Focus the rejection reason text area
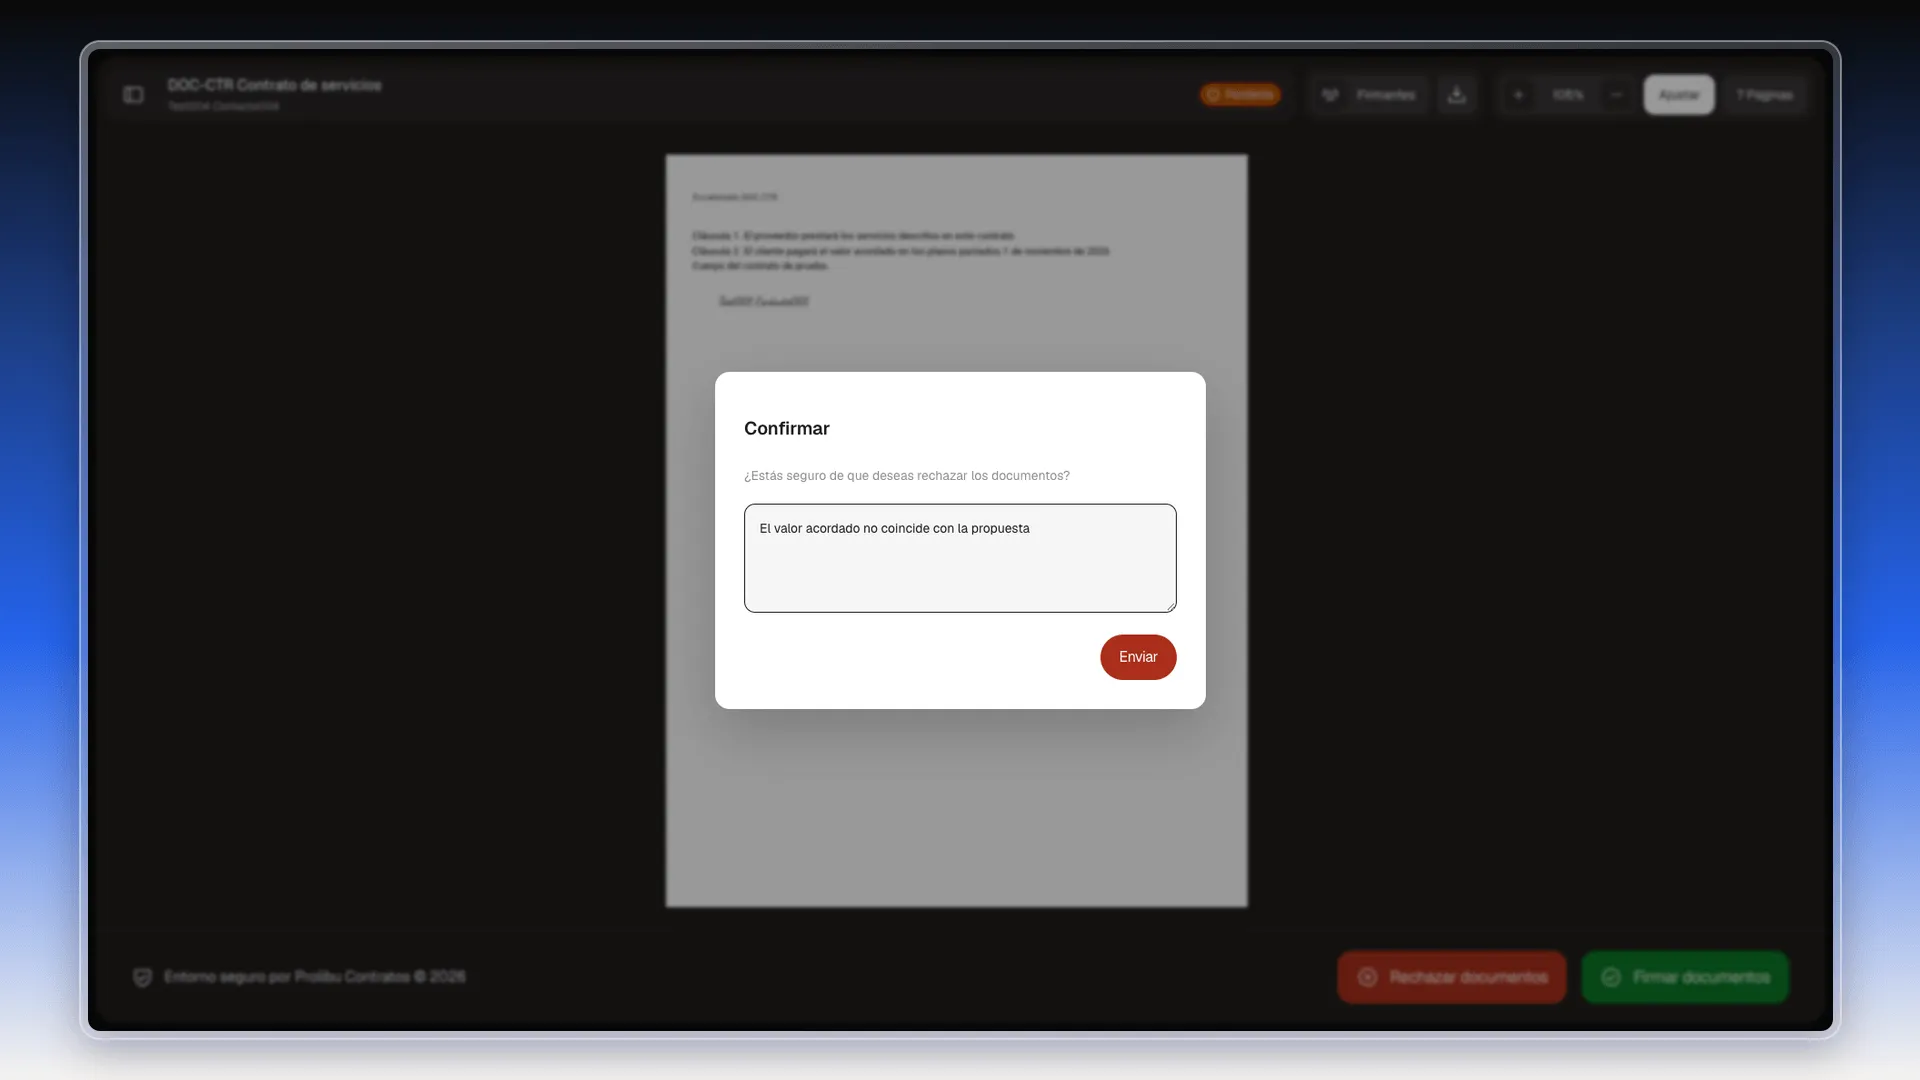The height and width of the screenshot is (1080, 1920). coord(960,558)
